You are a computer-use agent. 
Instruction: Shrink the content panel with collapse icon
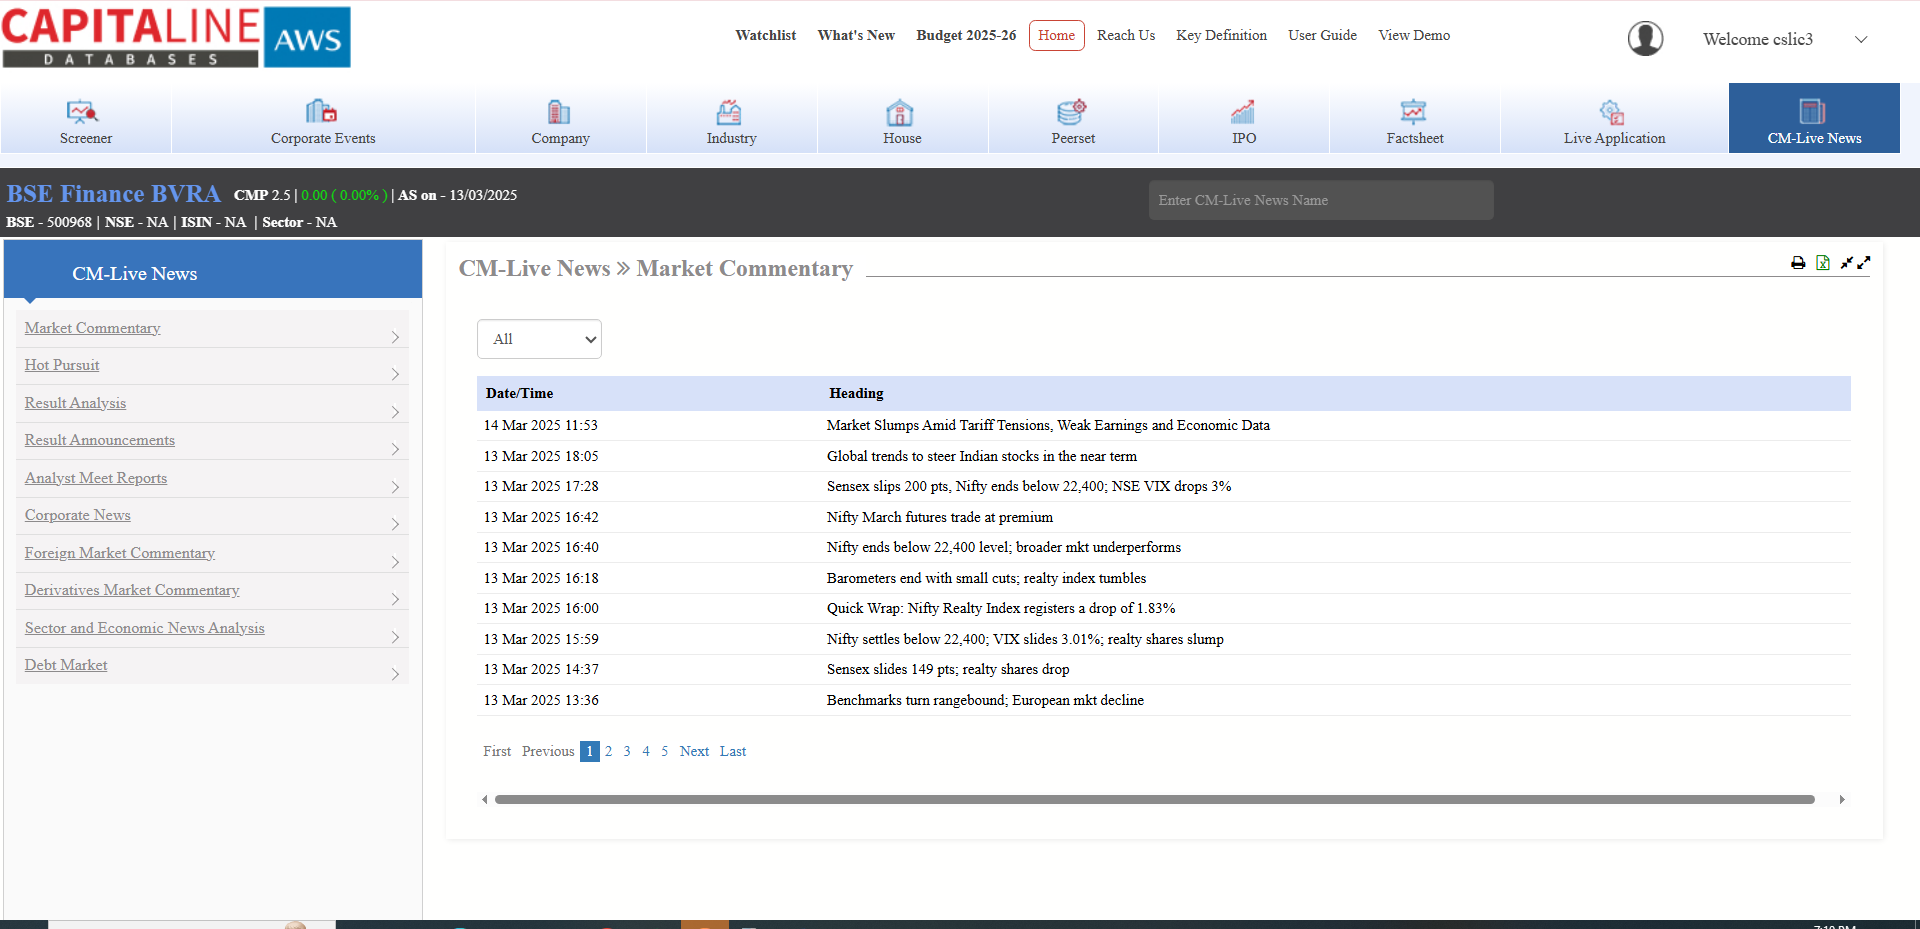tap(1847, 263)
